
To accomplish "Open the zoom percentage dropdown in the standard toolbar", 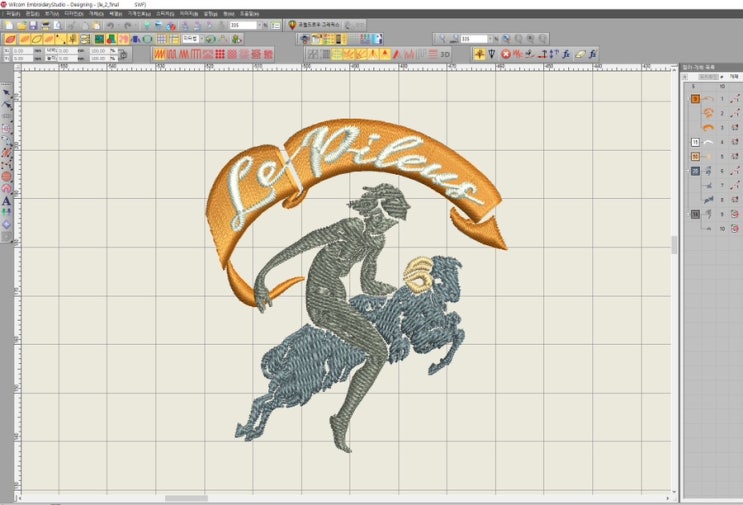I will 259,25.
